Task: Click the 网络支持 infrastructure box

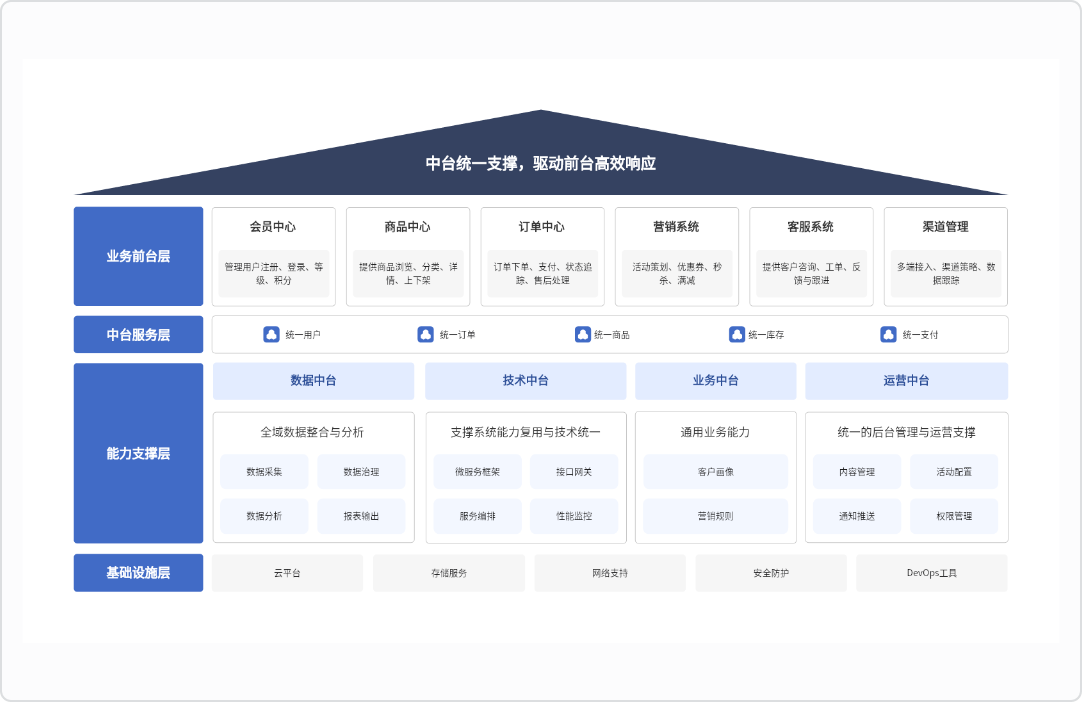Action: point(610,573)
